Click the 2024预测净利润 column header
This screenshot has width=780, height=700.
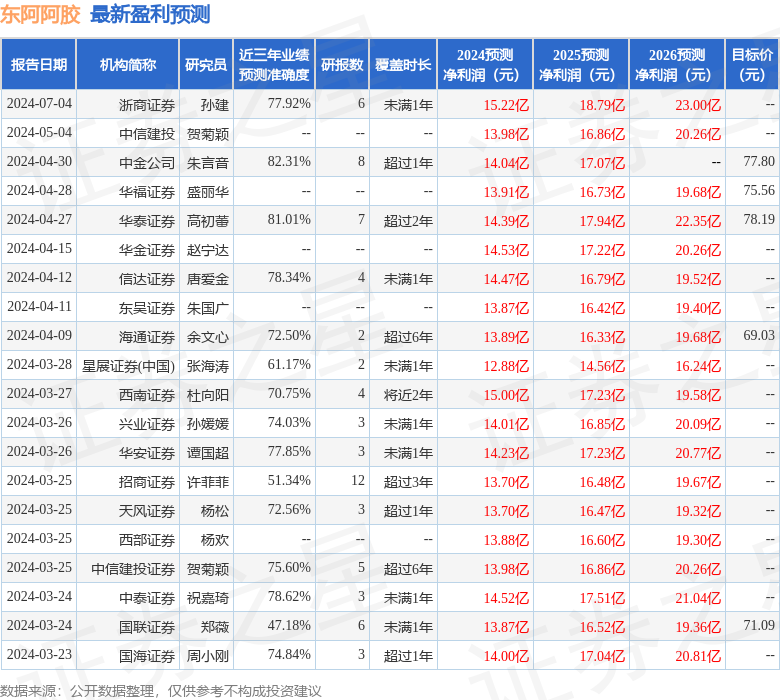click(485, 65)
